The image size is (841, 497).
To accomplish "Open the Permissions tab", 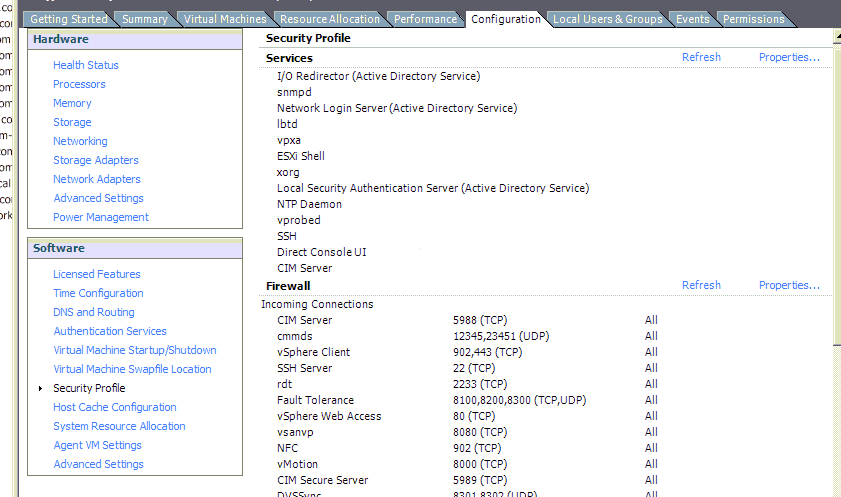I will (x=754, y=19).
